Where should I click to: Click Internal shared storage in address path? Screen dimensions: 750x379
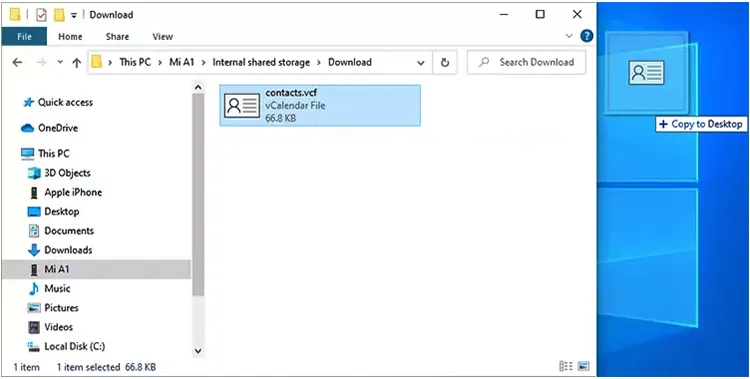[x=261, y=62]
